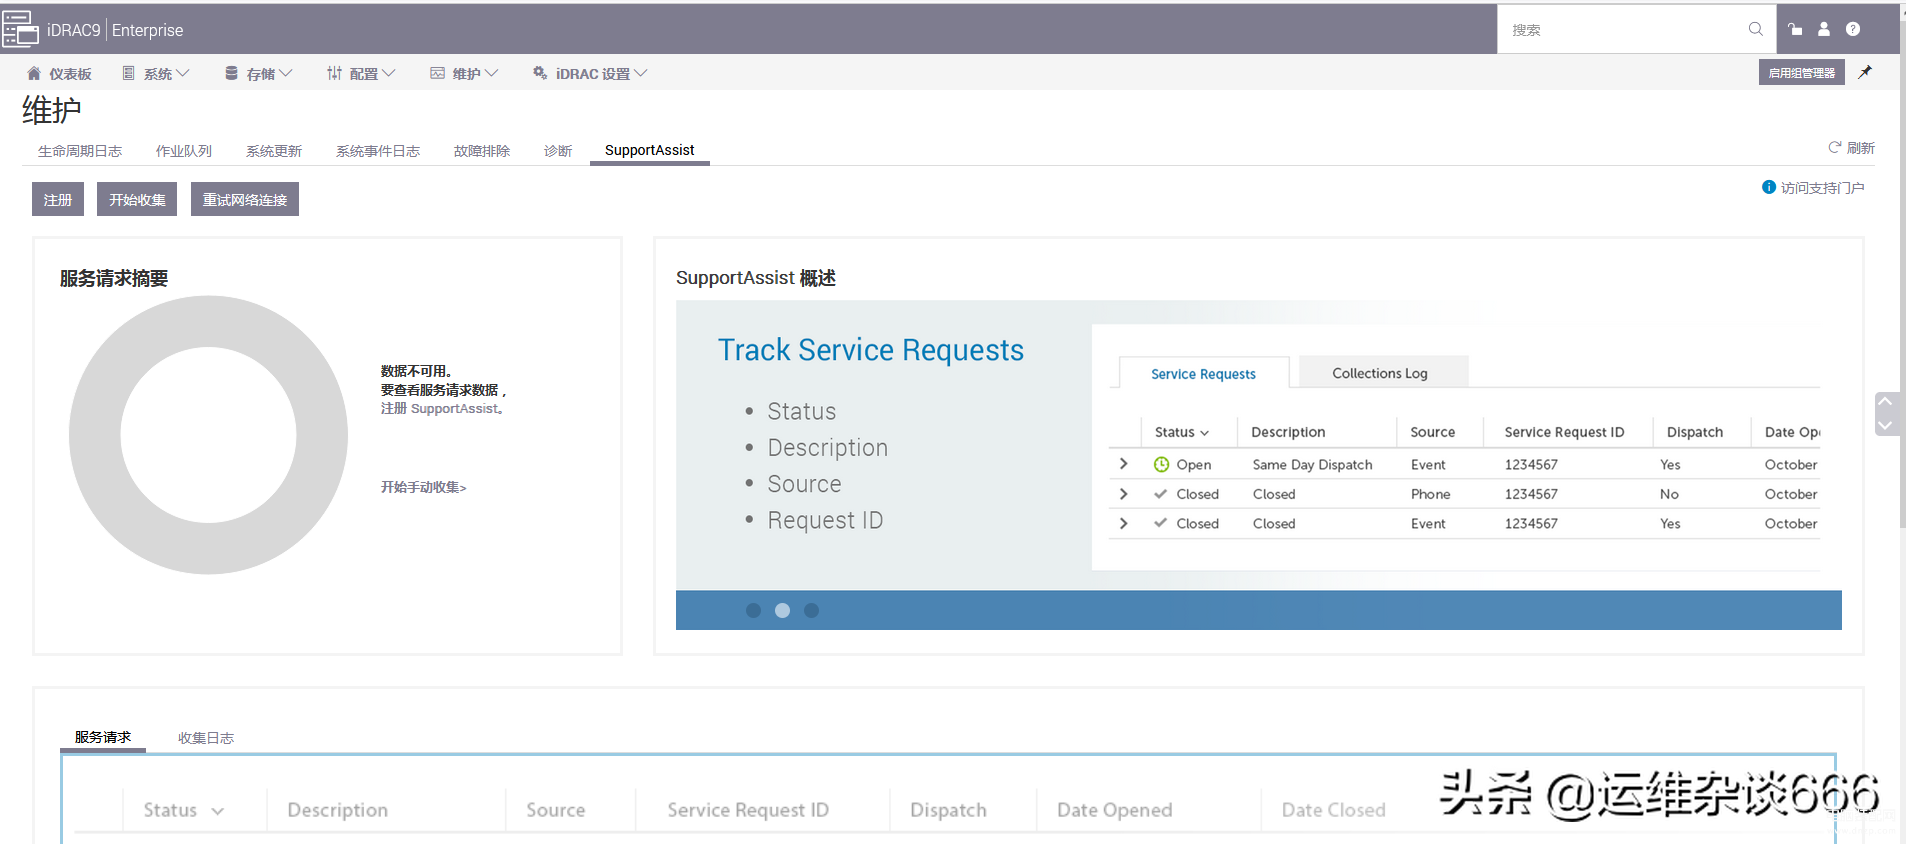The image size is (1906, 844).
Task: Expand the 维护 dropdown menu
Action: click(x=491, y=73)
